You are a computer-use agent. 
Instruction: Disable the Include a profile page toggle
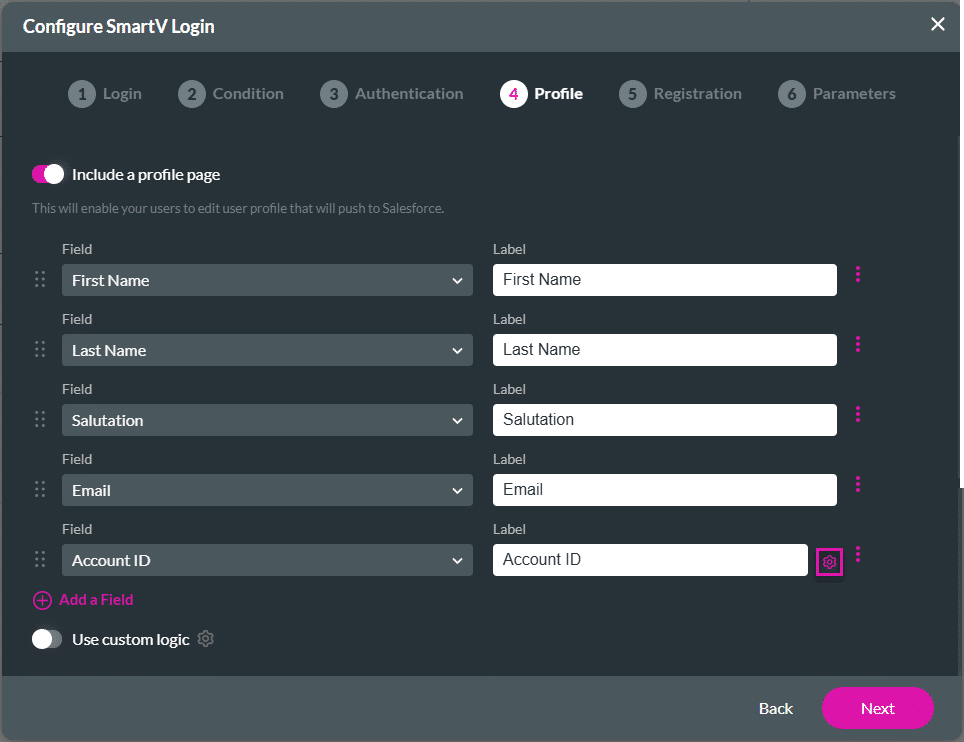click(46, 173)
